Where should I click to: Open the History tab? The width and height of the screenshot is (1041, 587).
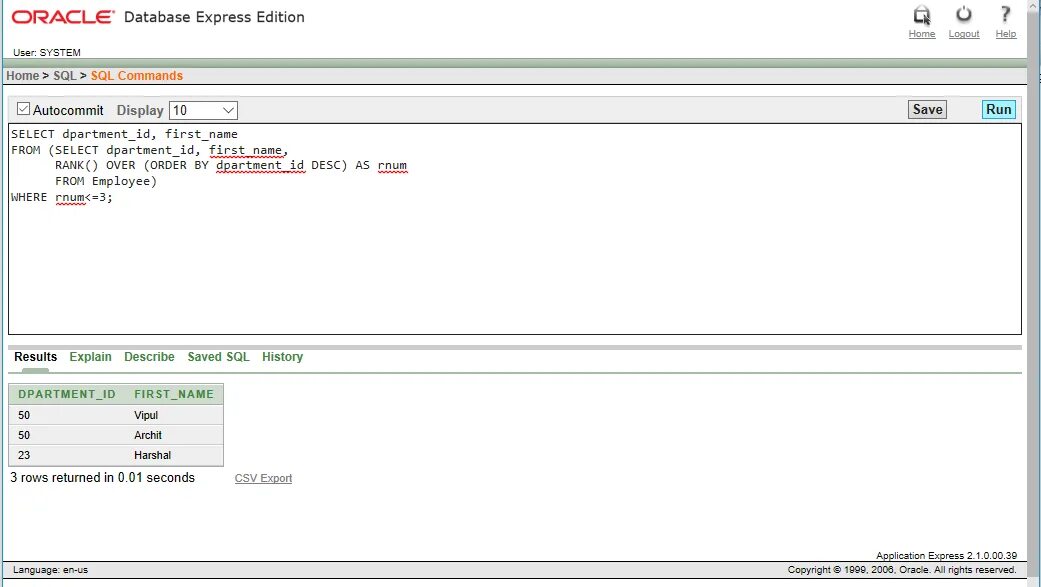tap(282, 357)
